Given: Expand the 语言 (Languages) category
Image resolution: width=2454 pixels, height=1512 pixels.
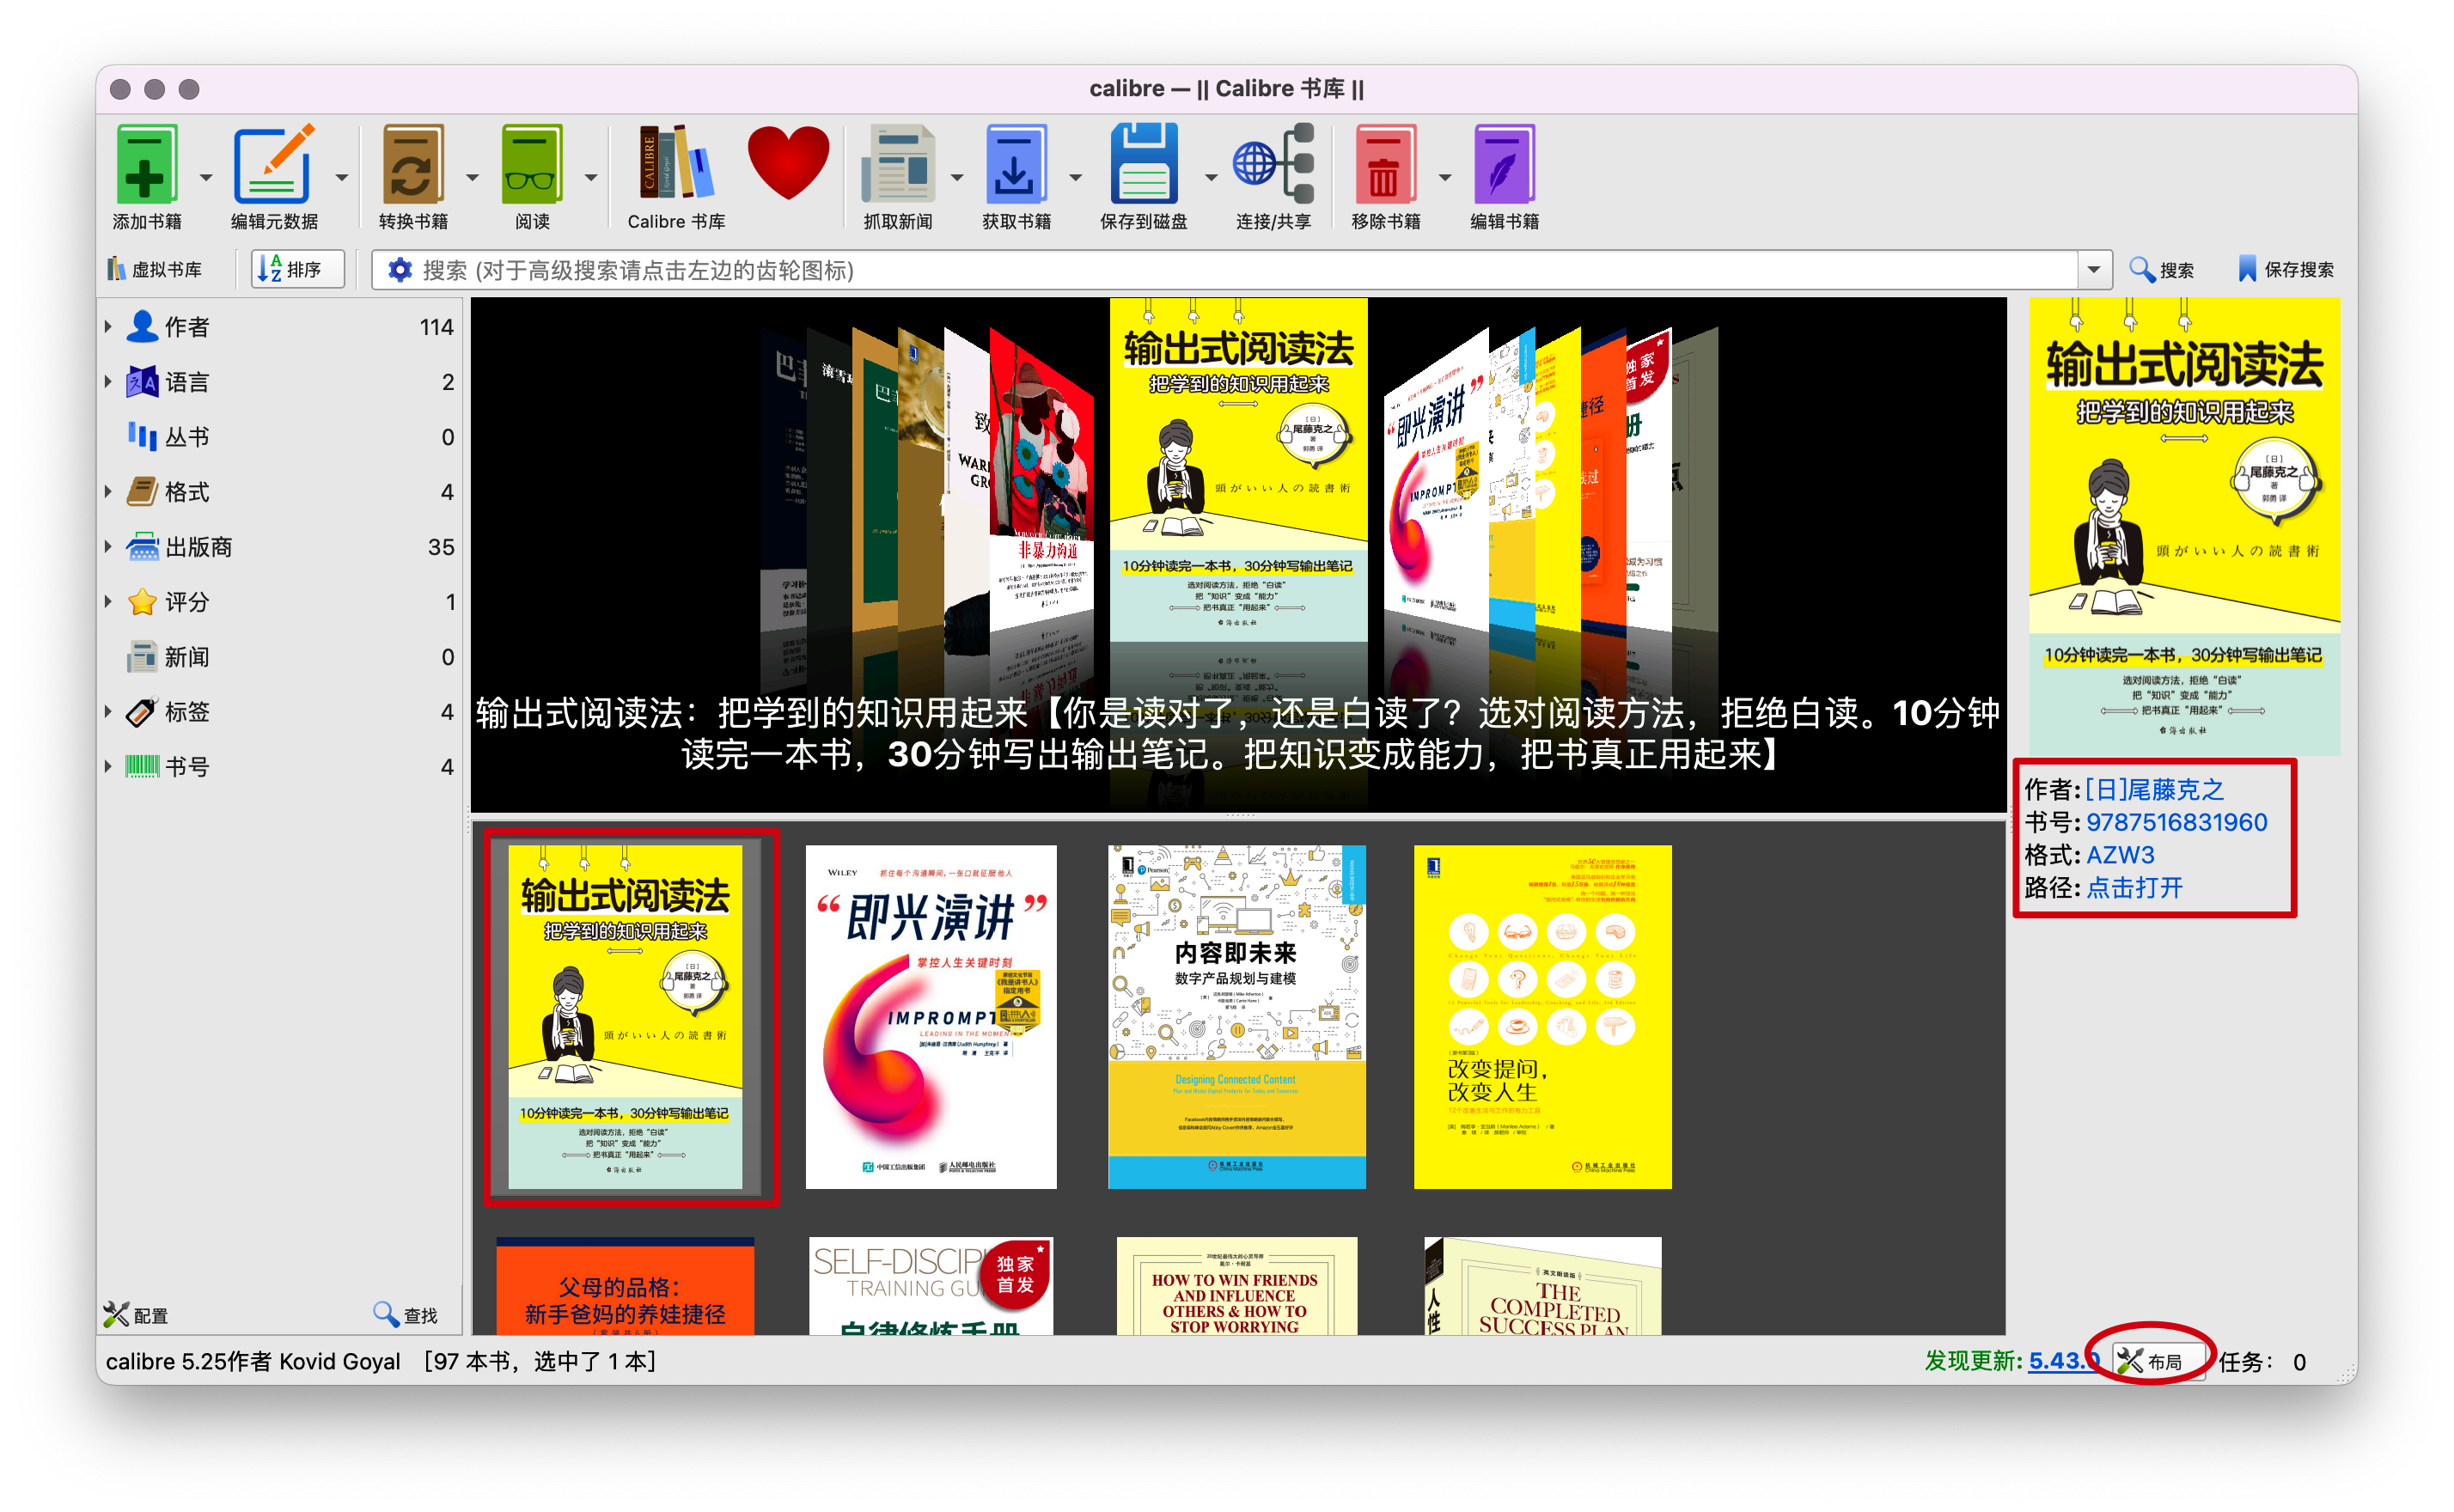Looking at the screenshot, I should coord(108,381).
